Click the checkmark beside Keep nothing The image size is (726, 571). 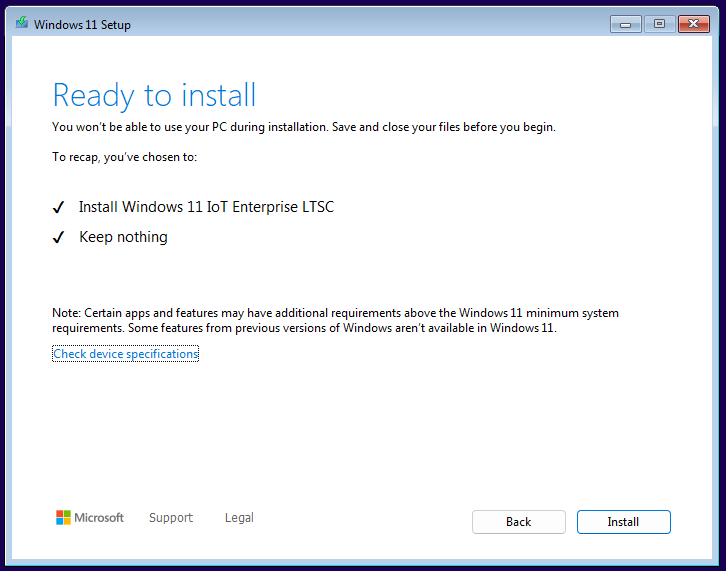point(58,237)
